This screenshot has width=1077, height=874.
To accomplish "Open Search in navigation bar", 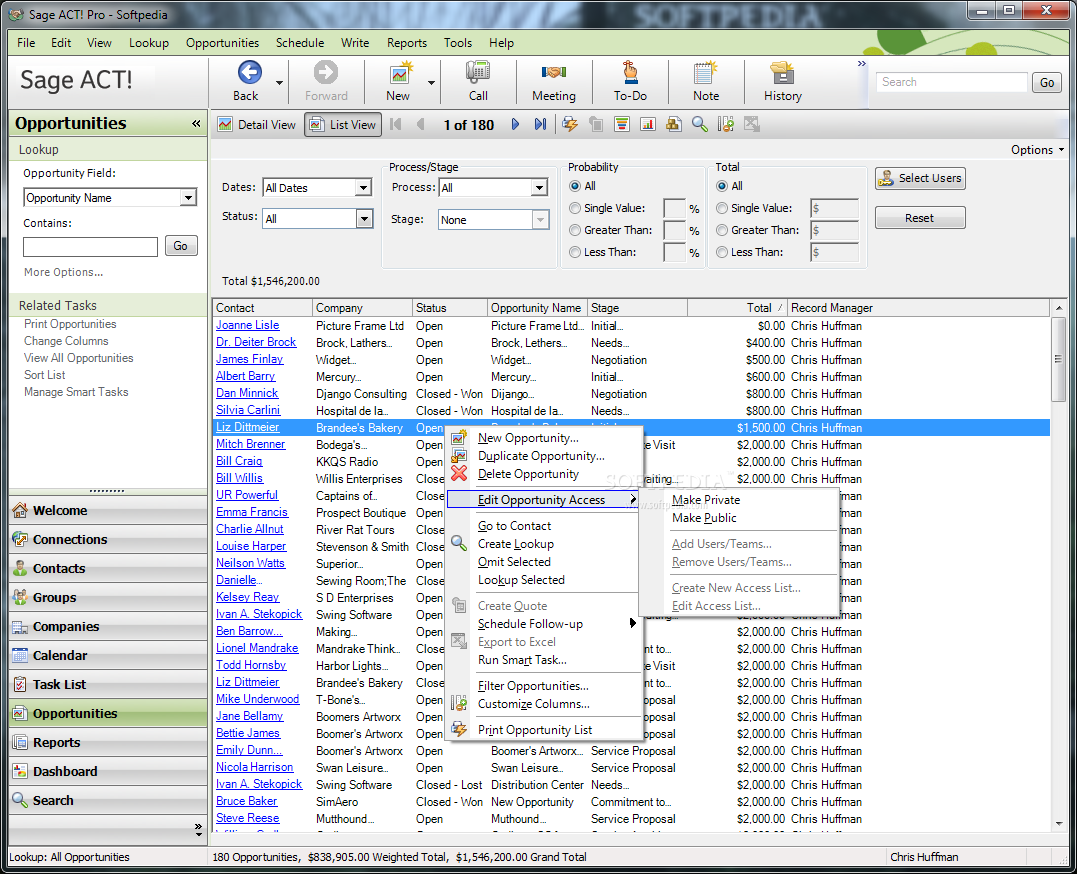I will pos(108,800).
